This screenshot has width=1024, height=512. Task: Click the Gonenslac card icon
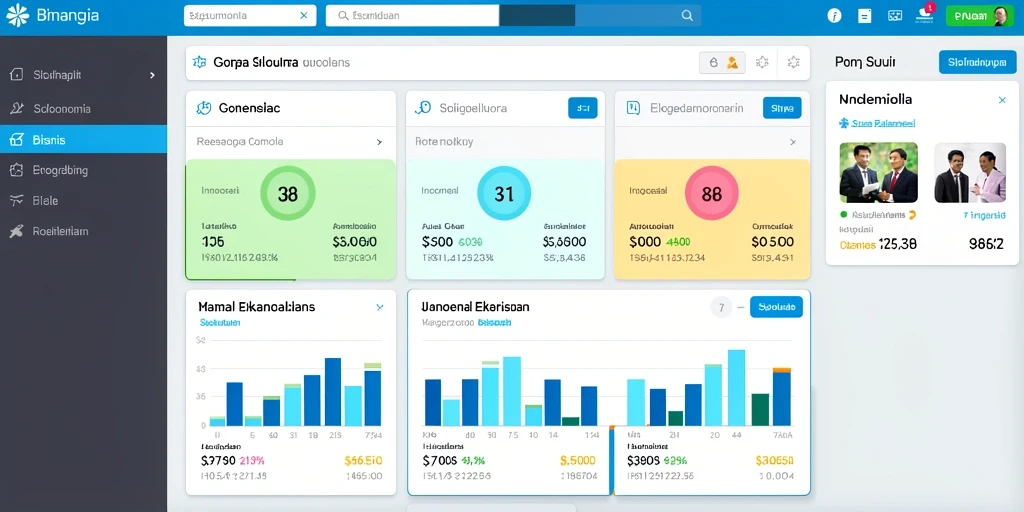tap(204, 108)
